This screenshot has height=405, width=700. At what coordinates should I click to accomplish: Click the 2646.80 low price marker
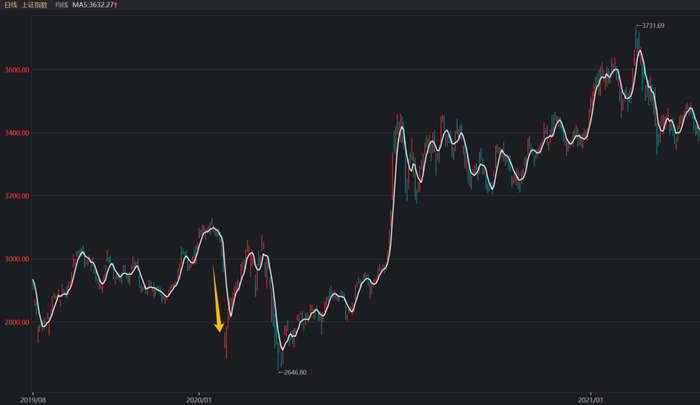click(293, 372)
